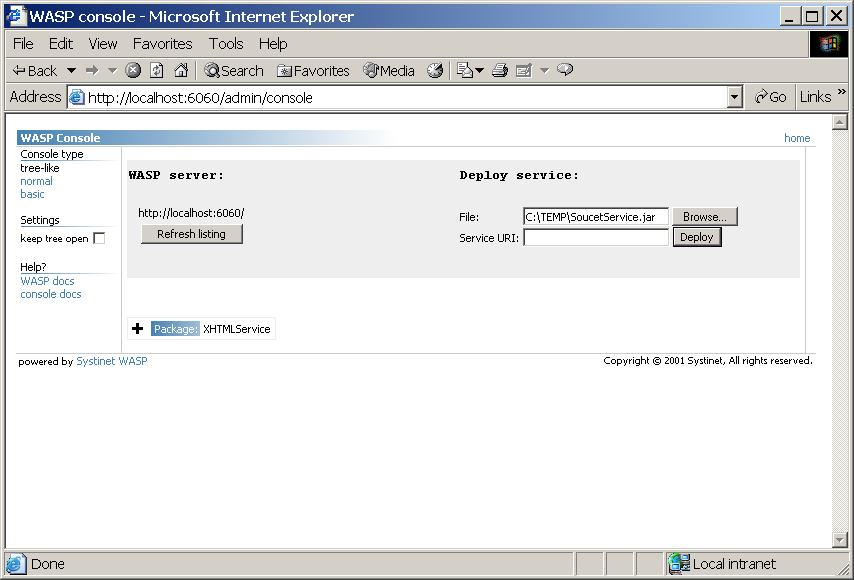Screen dimensions: 854x580
Task: Click the Discuss toolbar icon
Action: (x=565, y=70)
